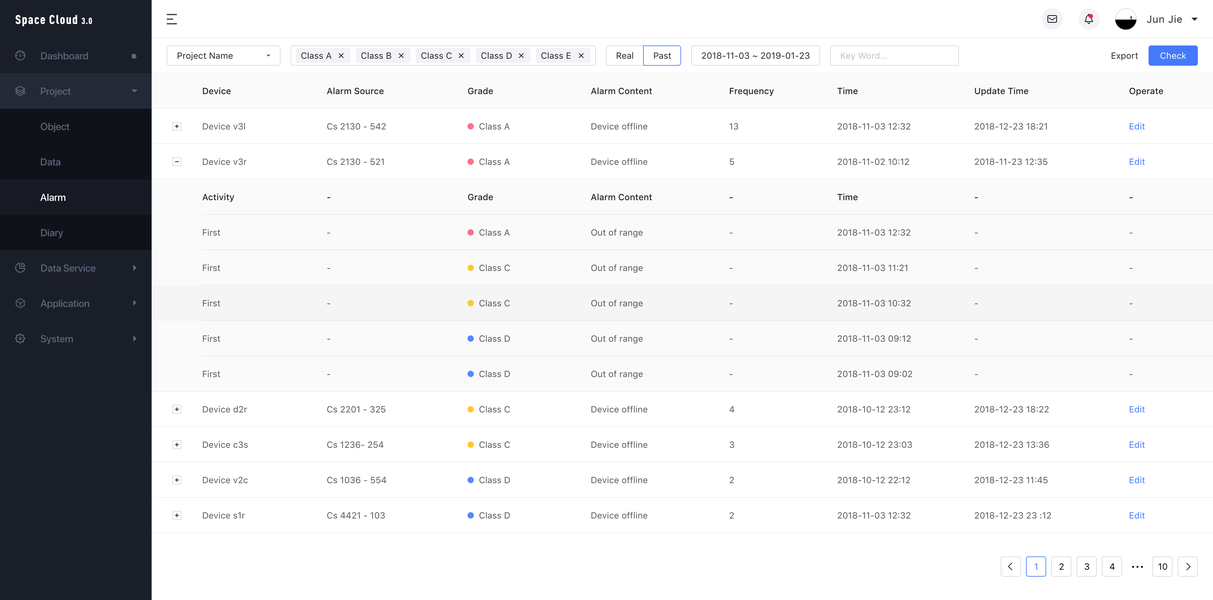
Task: Expand the Device d2r row
Action: (x=177, y=409)
